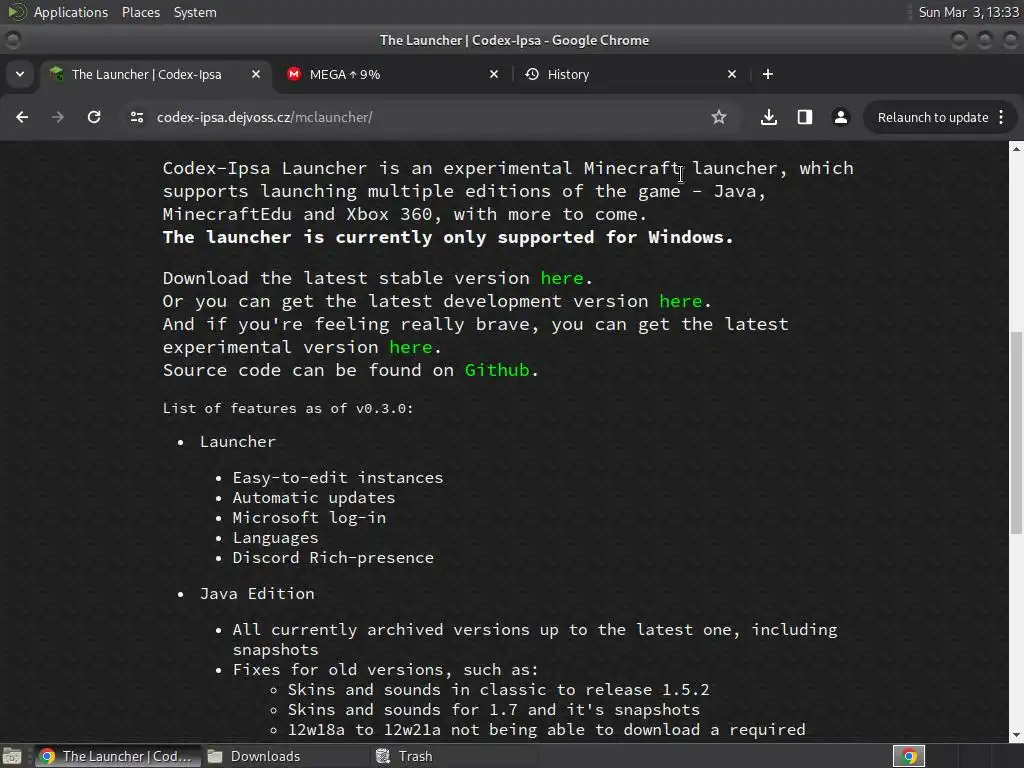Open Chrome downloads tray
The image size is (1024, 768).
(769, 117)
